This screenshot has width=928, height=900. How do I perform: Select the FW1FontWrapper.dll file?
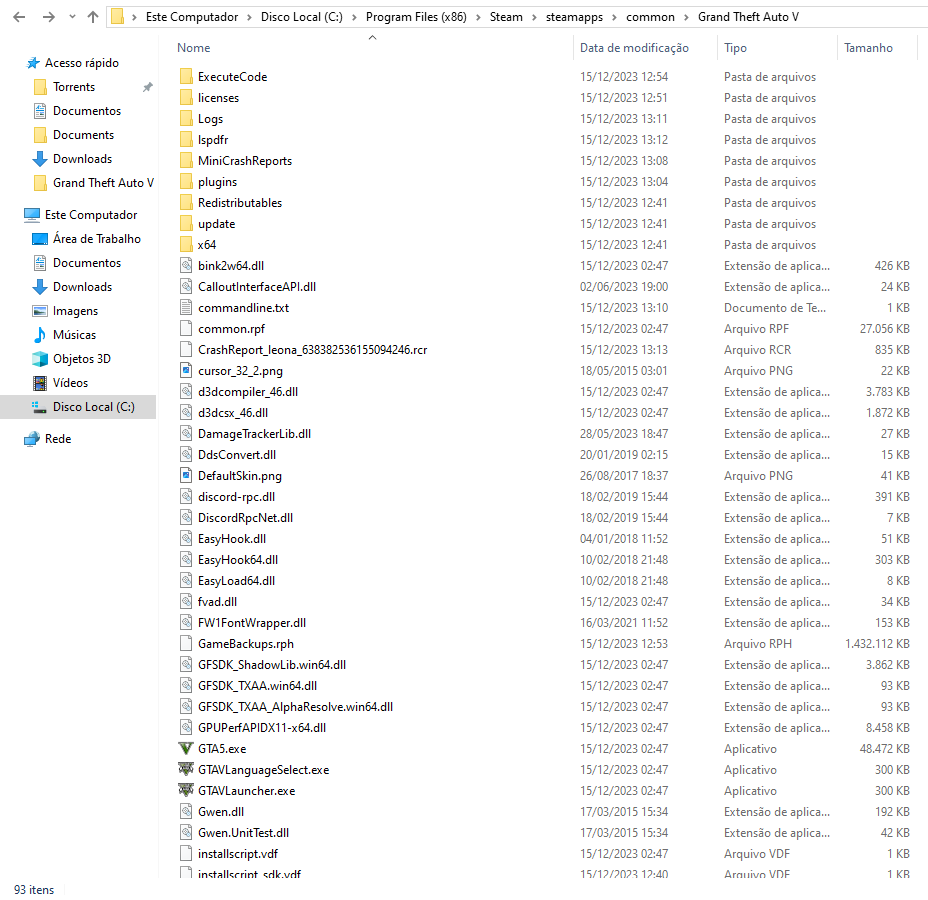click(x=252, y=623)
